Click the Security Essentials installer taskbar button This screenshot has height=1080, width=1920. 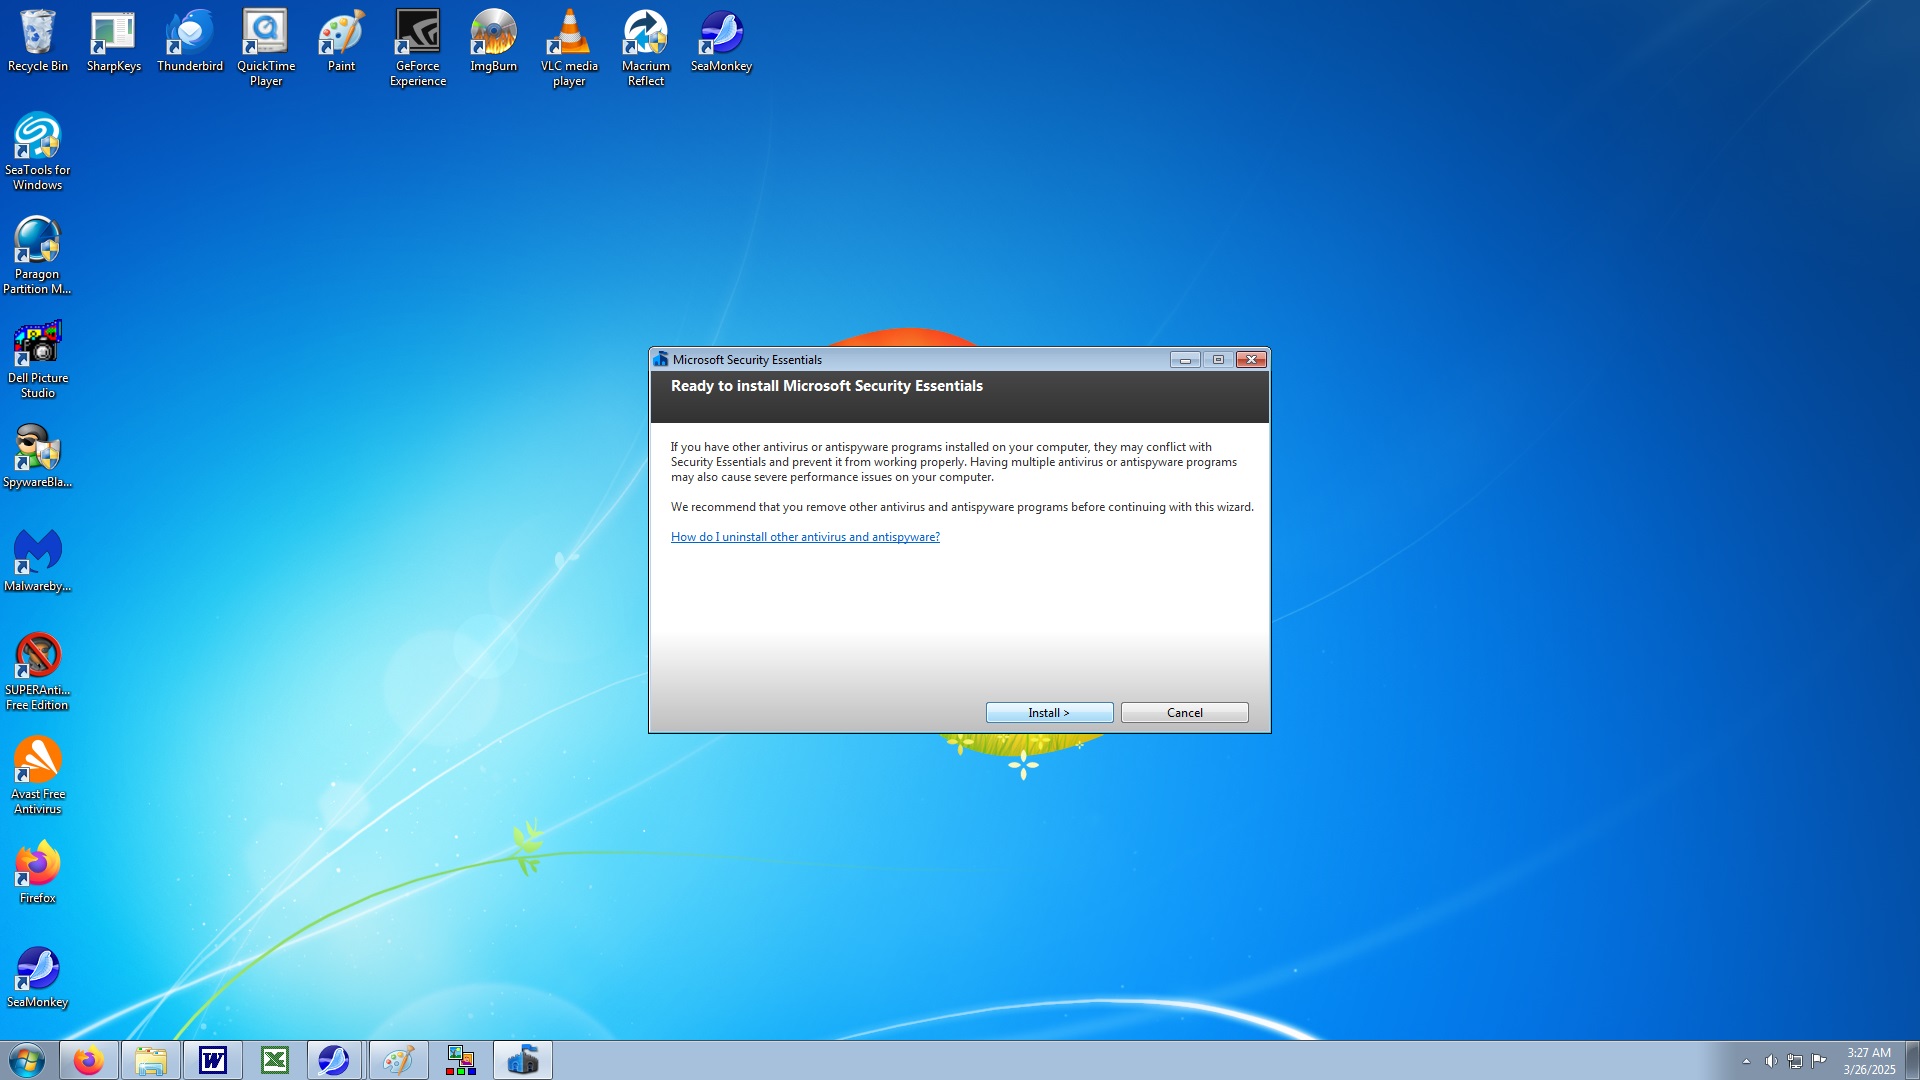pyautogui.click(x=522, y=1060)
